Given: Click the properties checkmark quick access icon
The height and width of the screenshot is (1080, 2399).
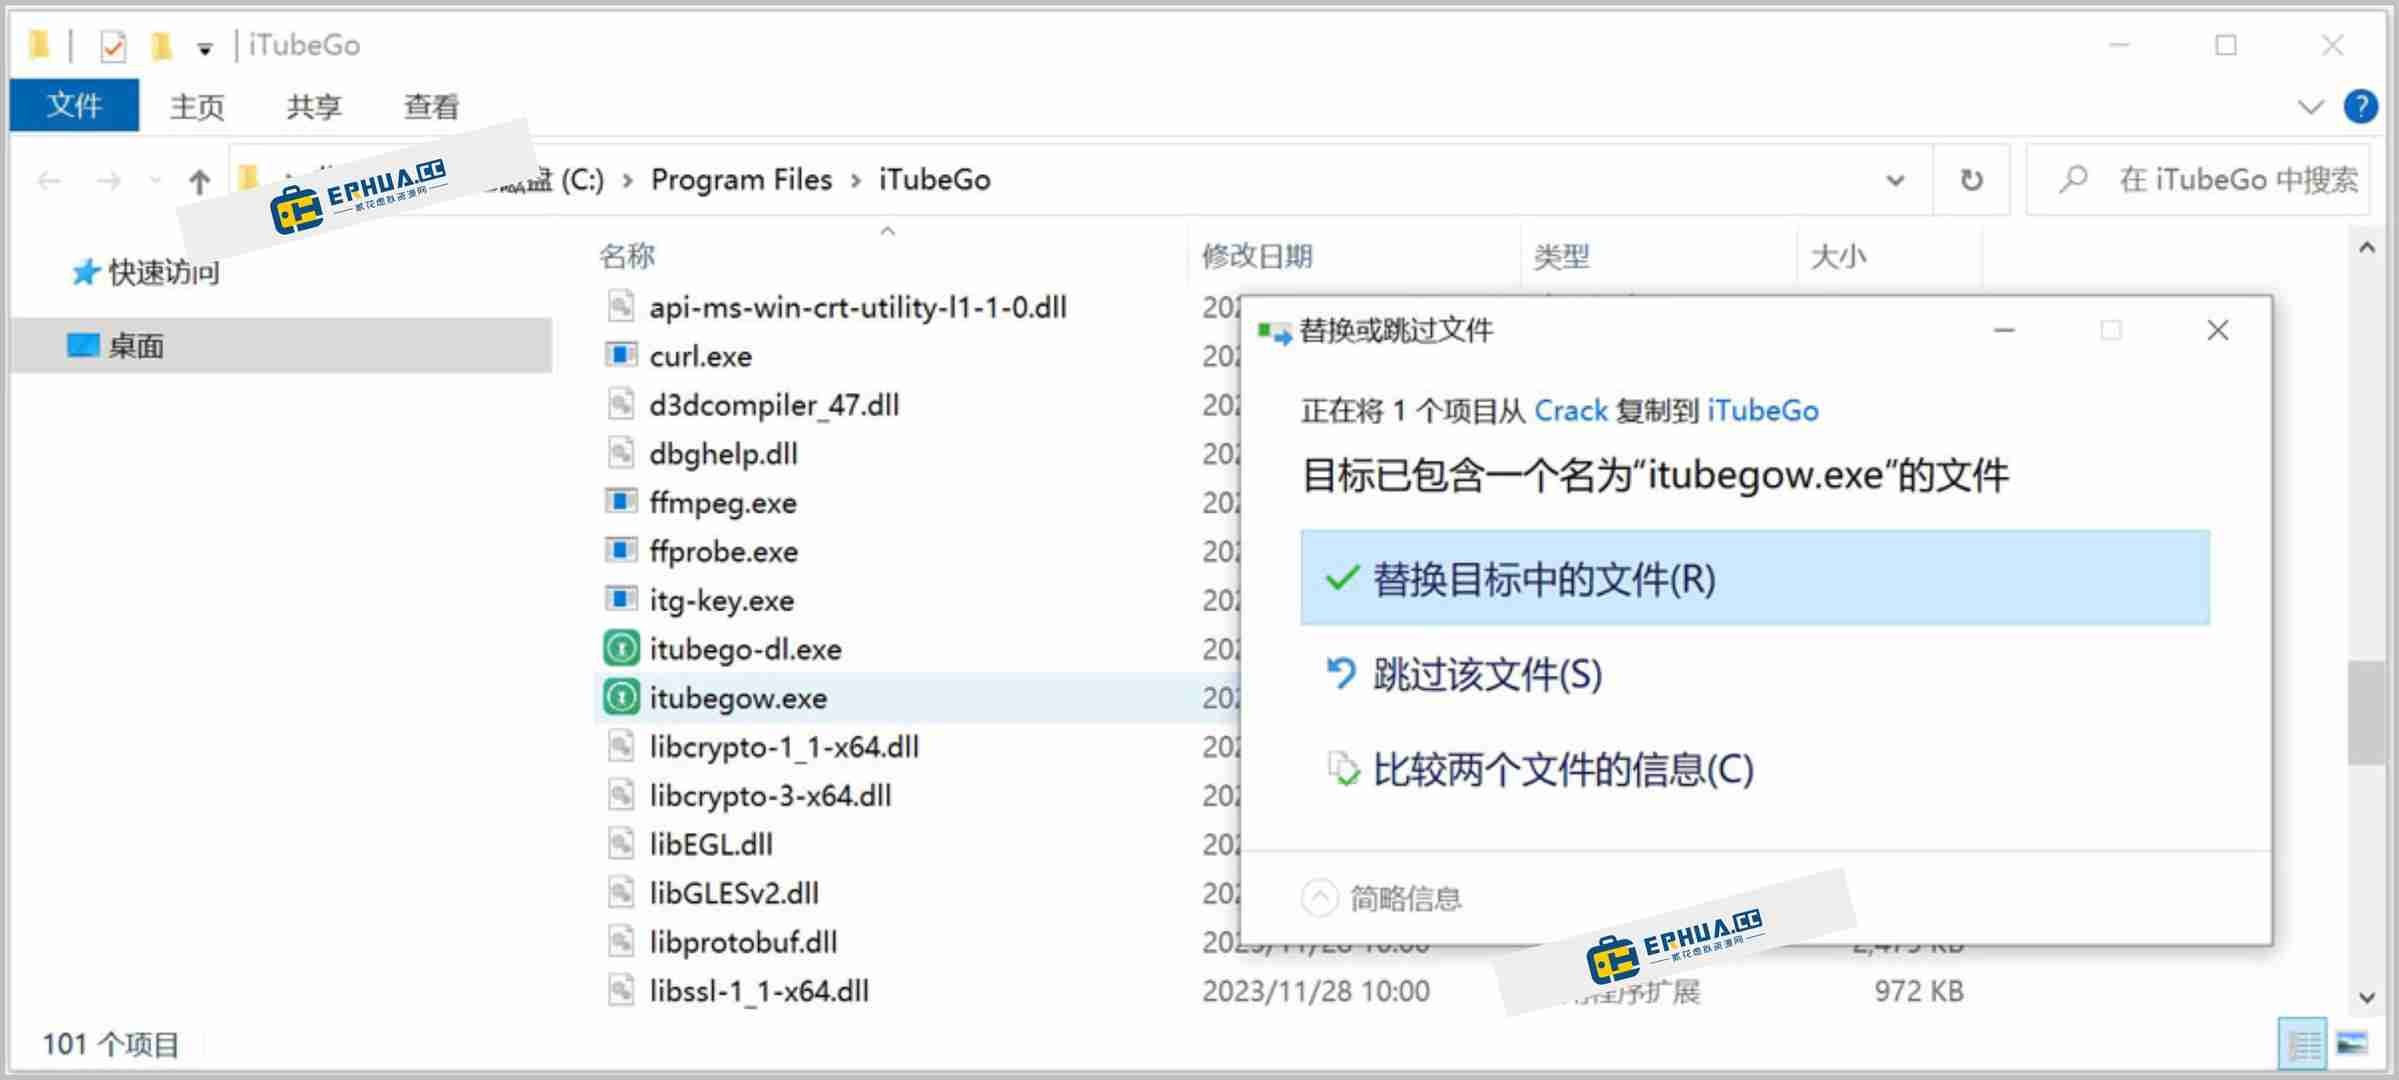Looking at the screenshot, I should (x=113, y=46).
